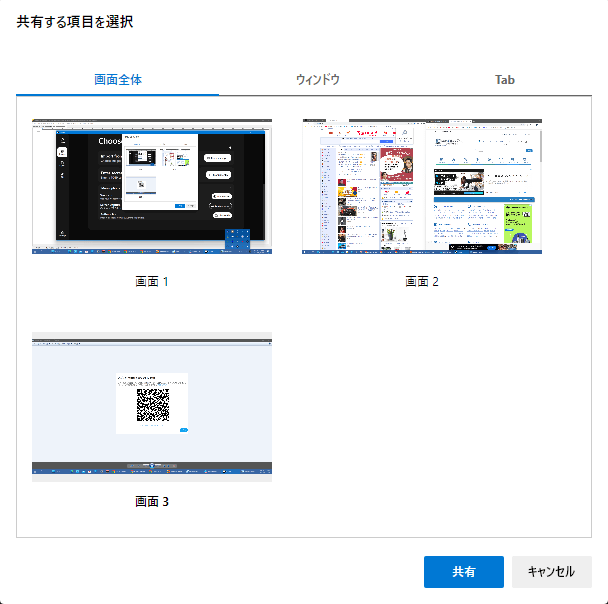Choose the 画面 1 screen thumbnail
Viewport: 608px width, 604px height.
[x=152, y=186]
